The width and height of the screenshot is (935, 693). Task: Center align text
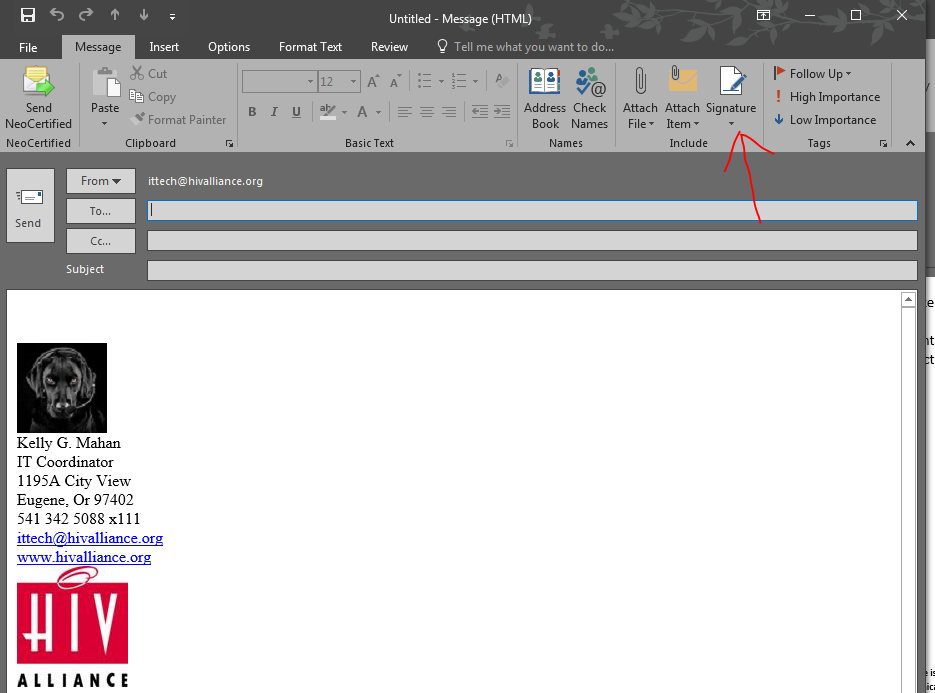tap(426, 112)
